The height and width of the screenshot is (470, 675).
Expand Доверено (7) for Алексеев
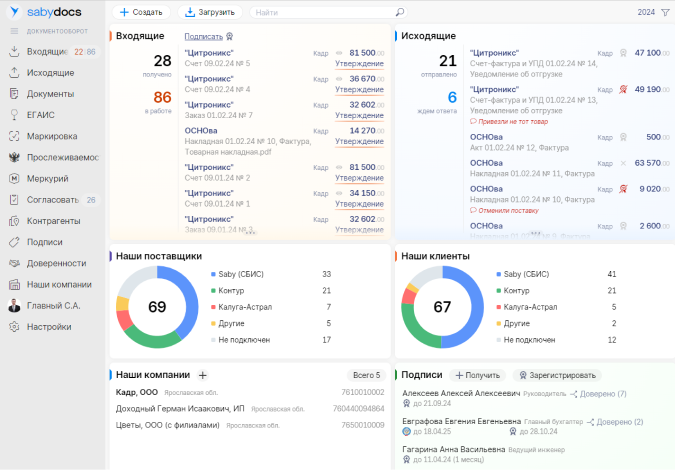pos(598,394)
